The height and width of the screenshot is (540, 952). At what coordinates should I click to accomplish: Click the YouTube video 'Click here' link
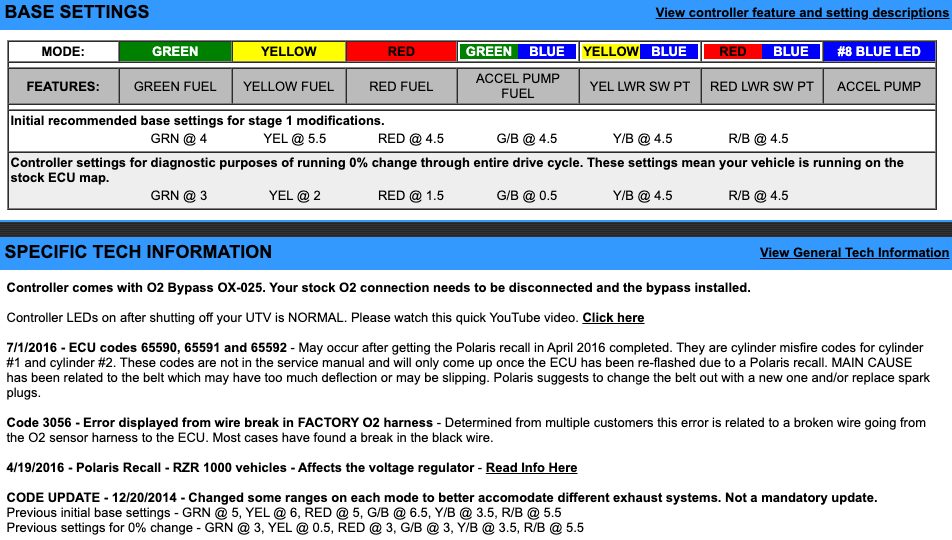pos(613,318)
